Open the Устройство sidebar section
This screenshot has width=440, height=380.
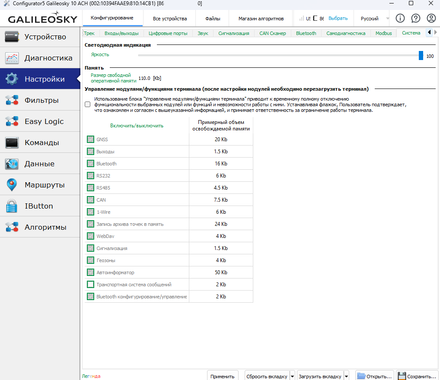point(40,37)
